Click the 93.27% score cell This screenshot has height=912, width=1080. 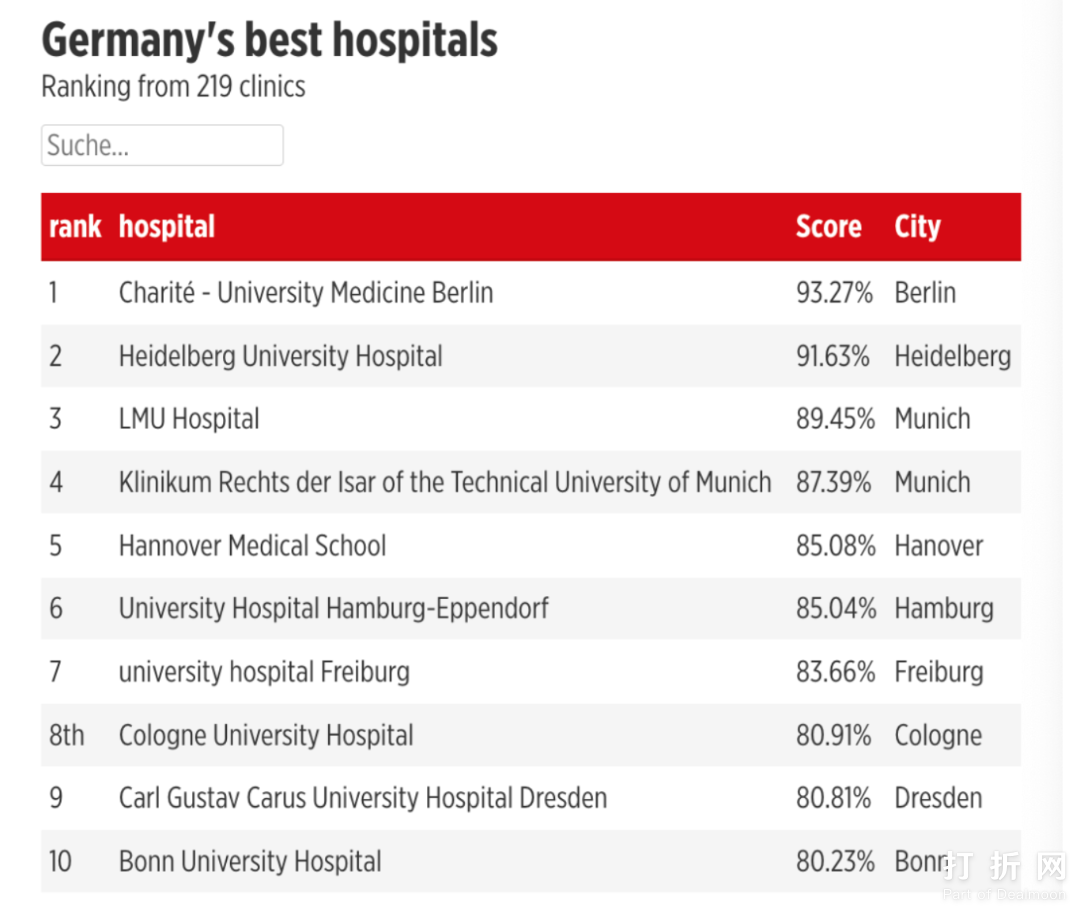(834, 293)
